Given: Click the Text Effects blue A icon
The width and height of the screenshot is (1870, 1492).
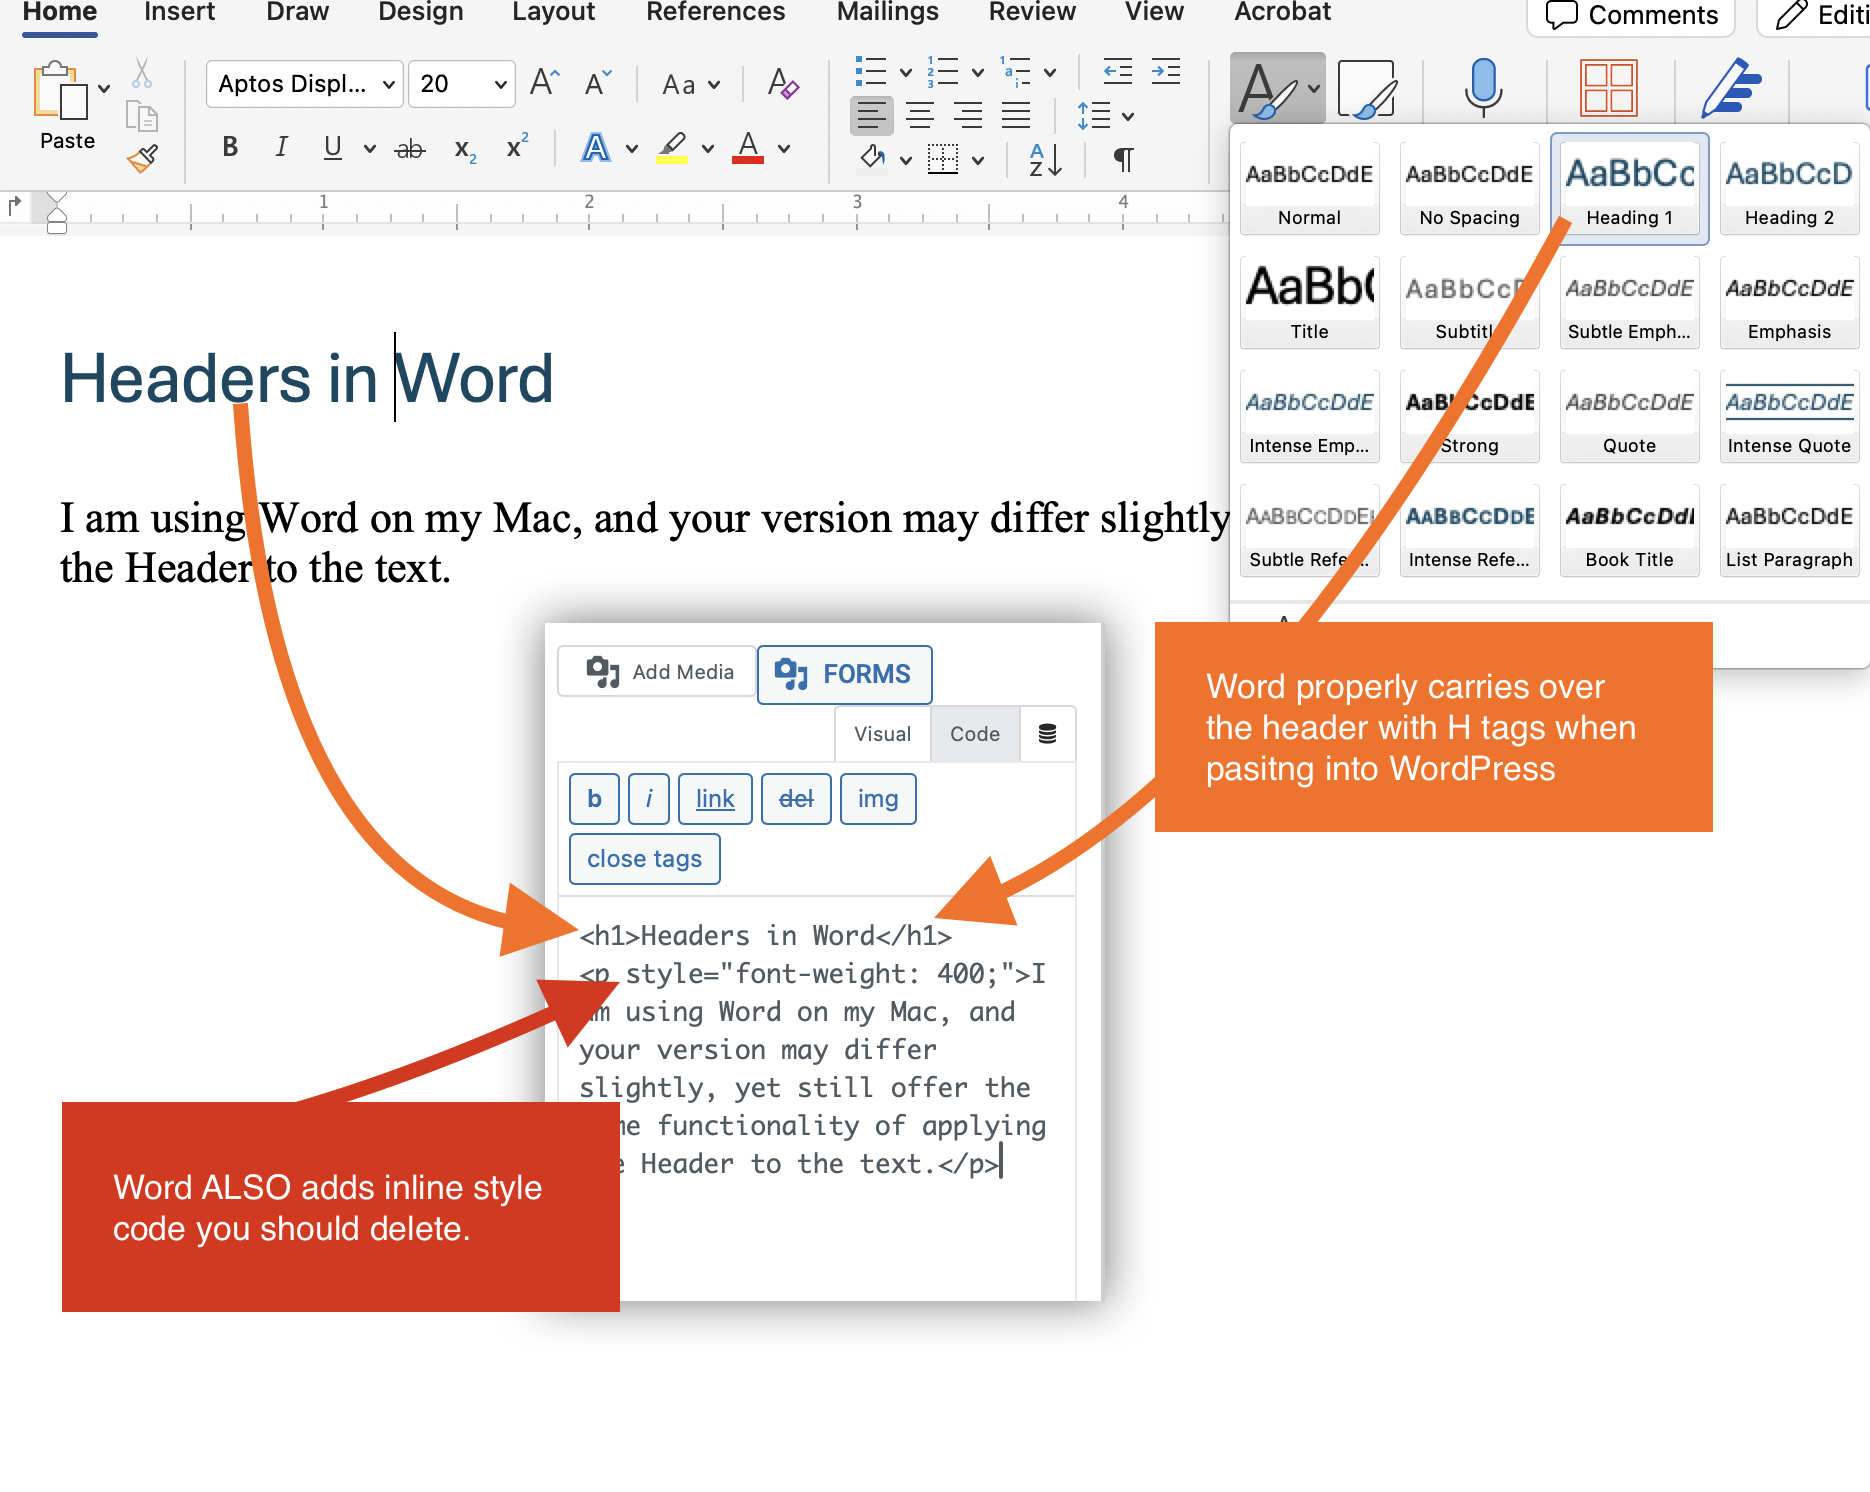Looking at the screenshot, I should (596, 148).
